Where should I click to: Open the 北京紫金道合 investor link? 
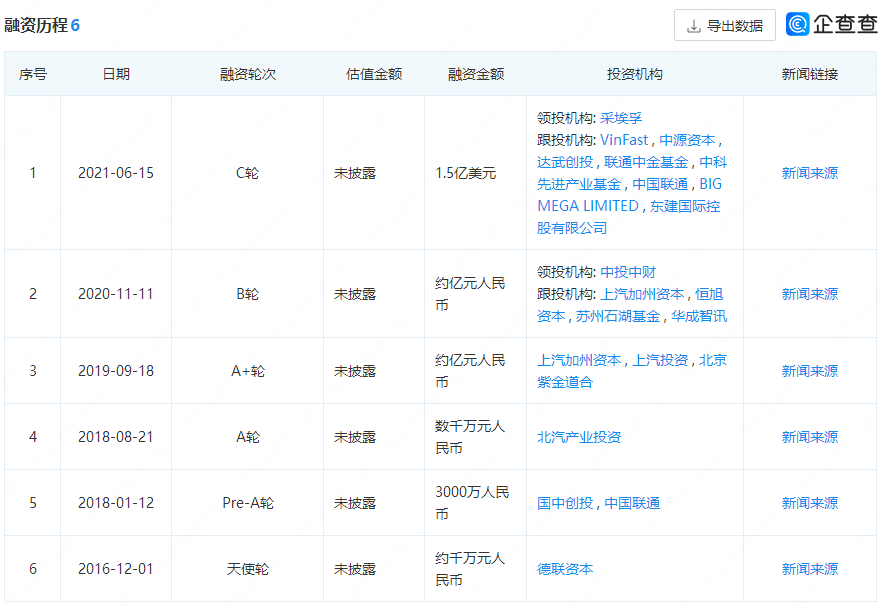632,371
